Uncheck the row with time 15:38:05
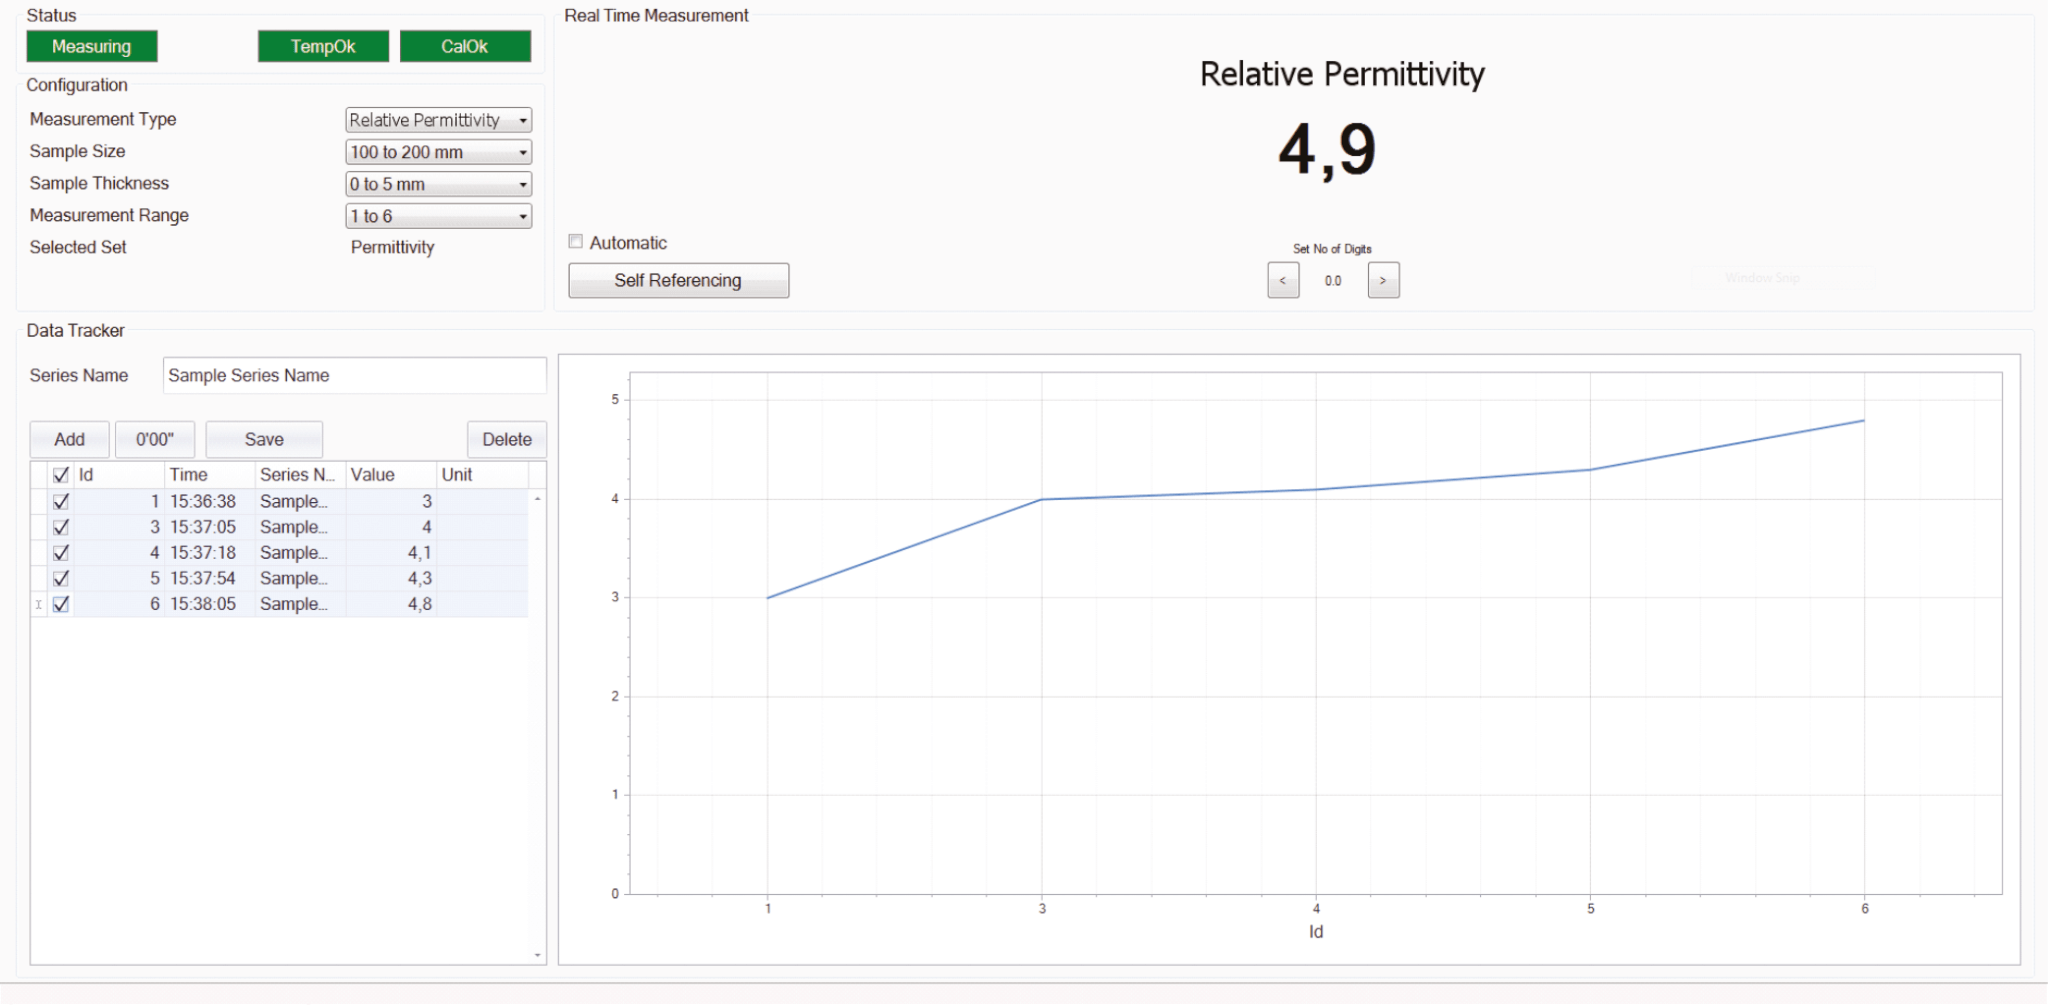This screenshot has width=2048, height=1005. coord(61,604)
